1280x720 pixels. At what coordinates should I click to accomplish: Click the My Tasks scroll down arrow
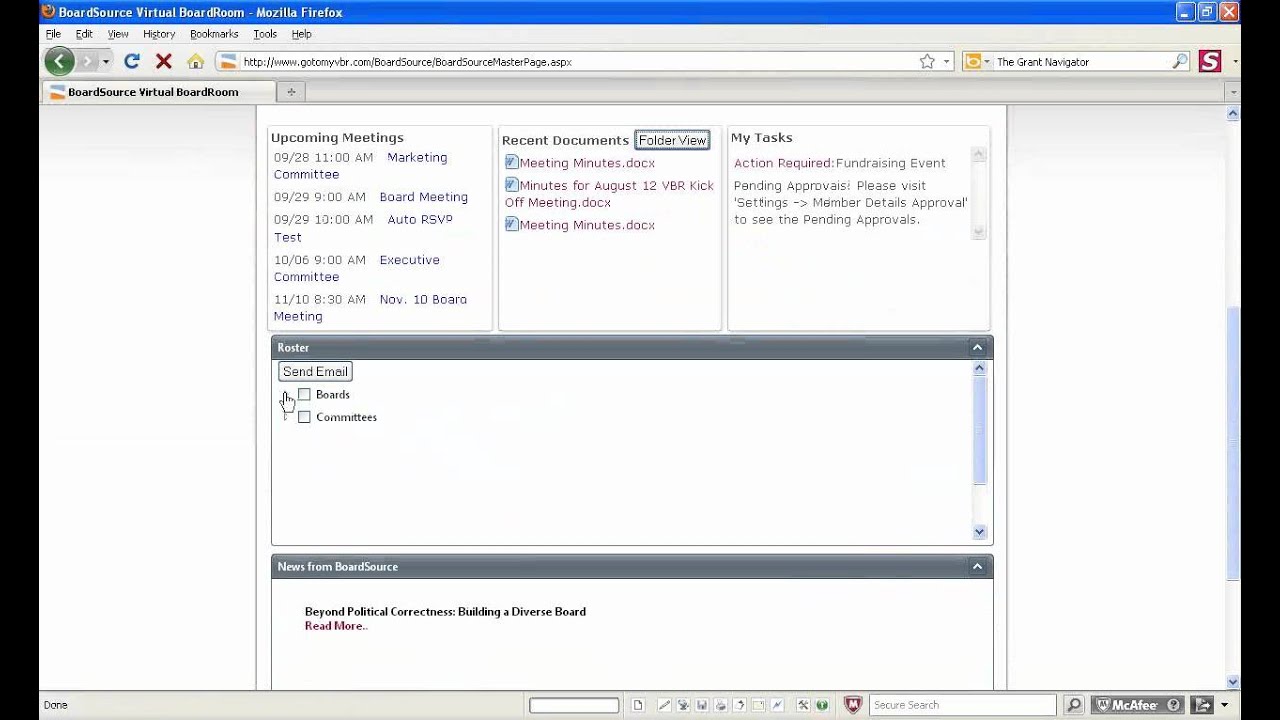click(978, 232)
